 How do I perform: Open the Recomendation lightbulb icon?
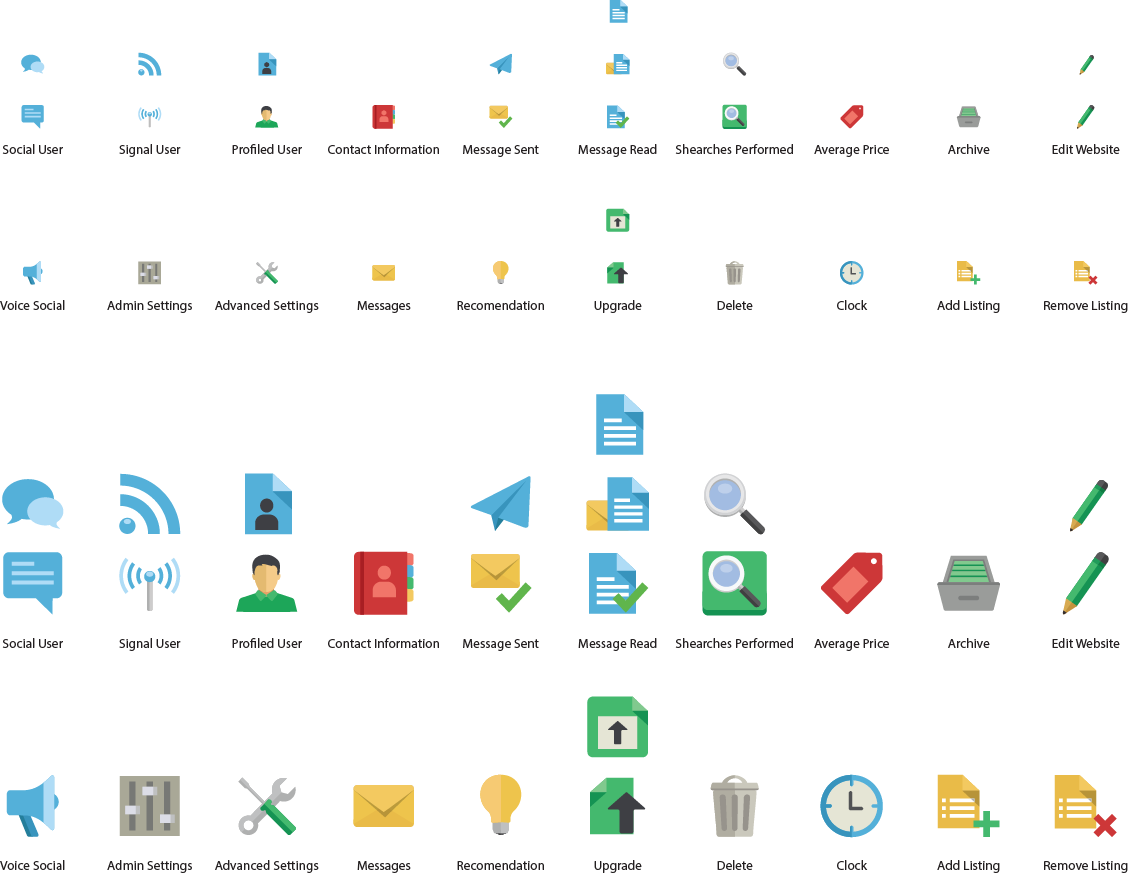click(x=500, y=805)
